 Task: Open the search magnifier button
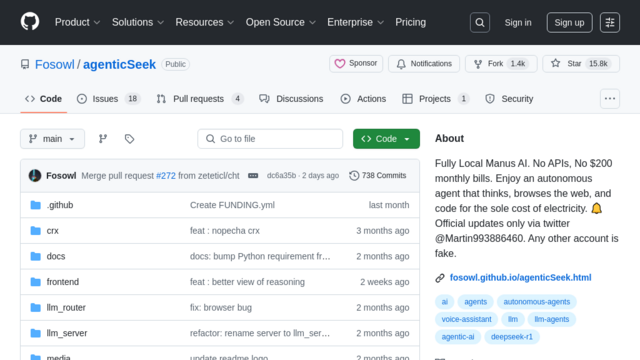click(x=480, y=22)
